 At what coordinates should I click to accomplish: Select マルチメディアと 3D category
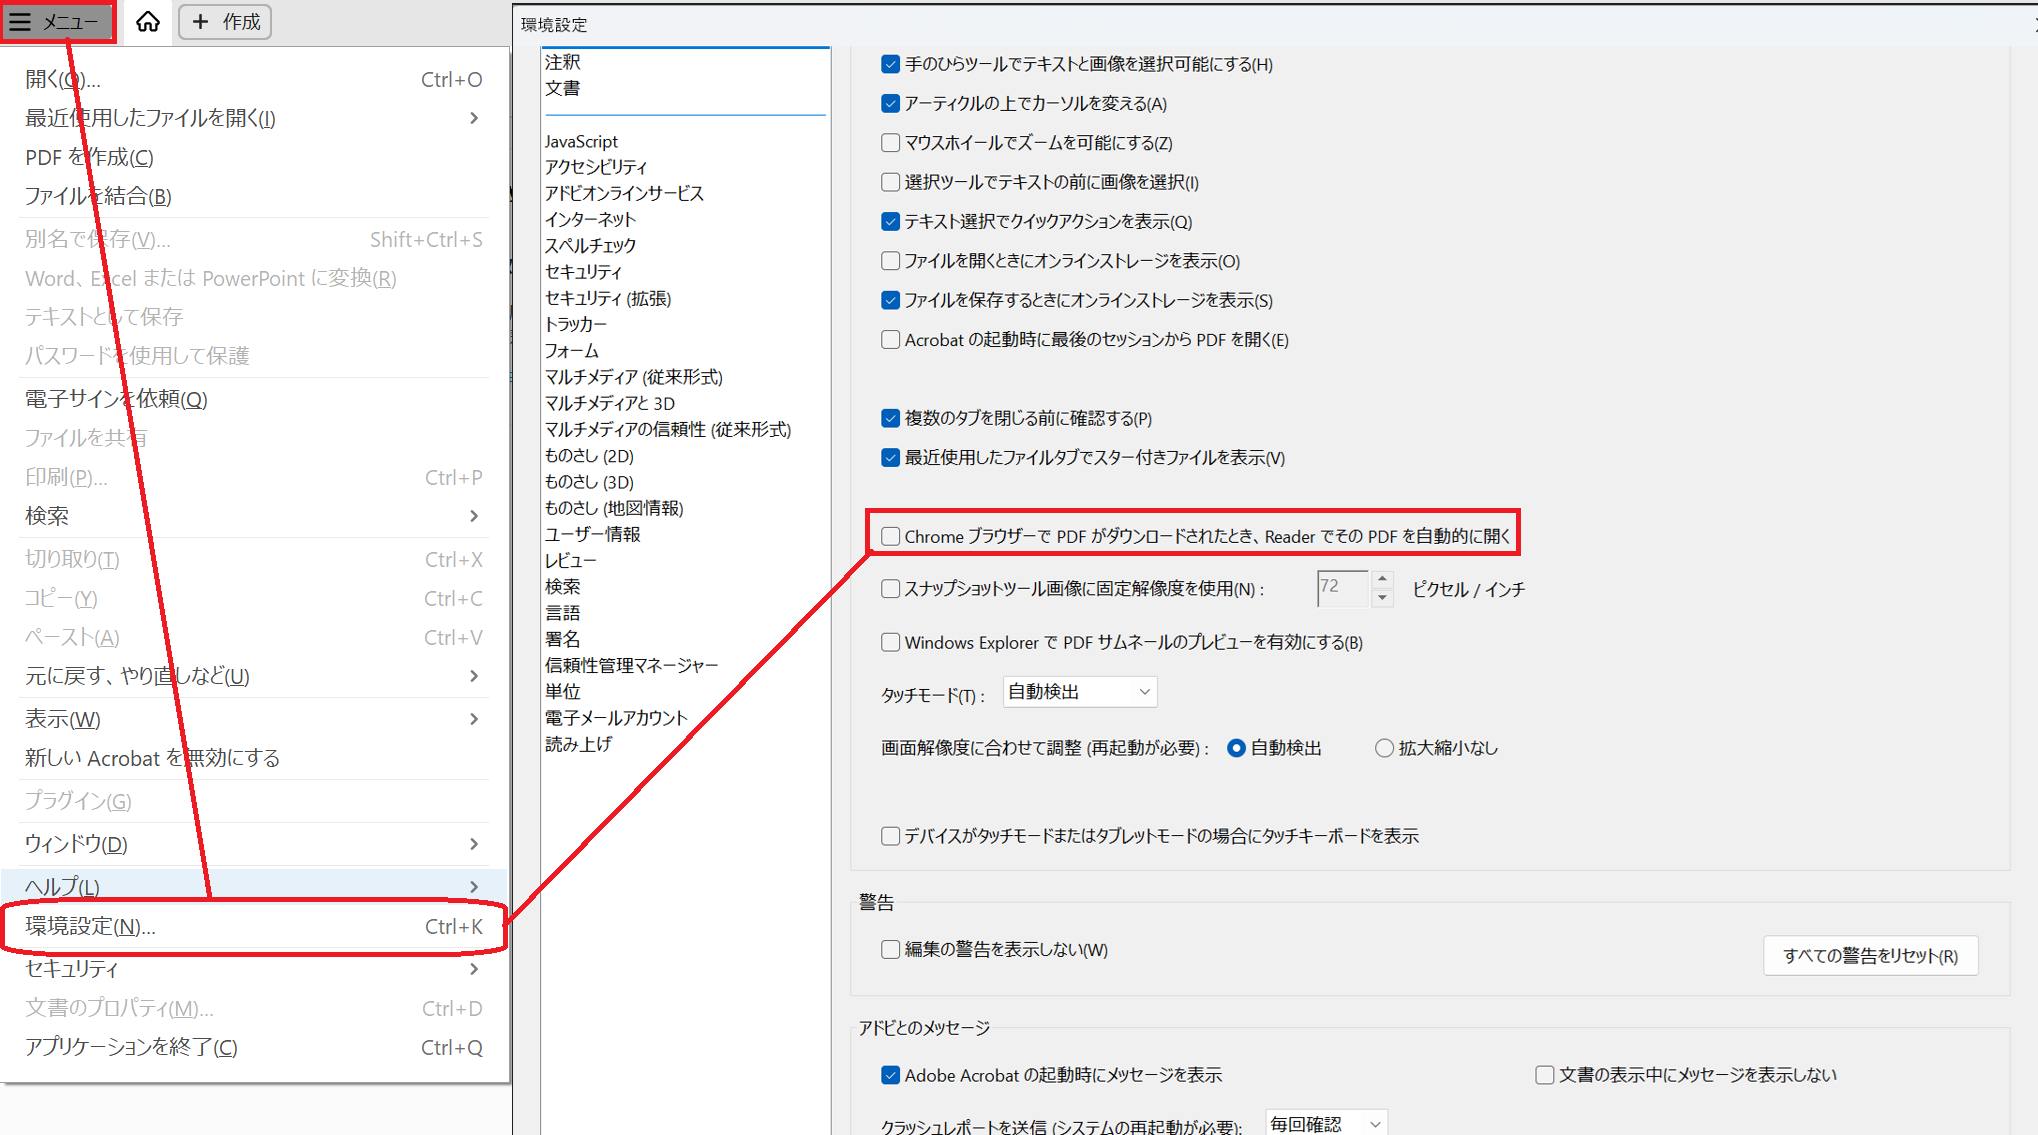tap(610, 403)
